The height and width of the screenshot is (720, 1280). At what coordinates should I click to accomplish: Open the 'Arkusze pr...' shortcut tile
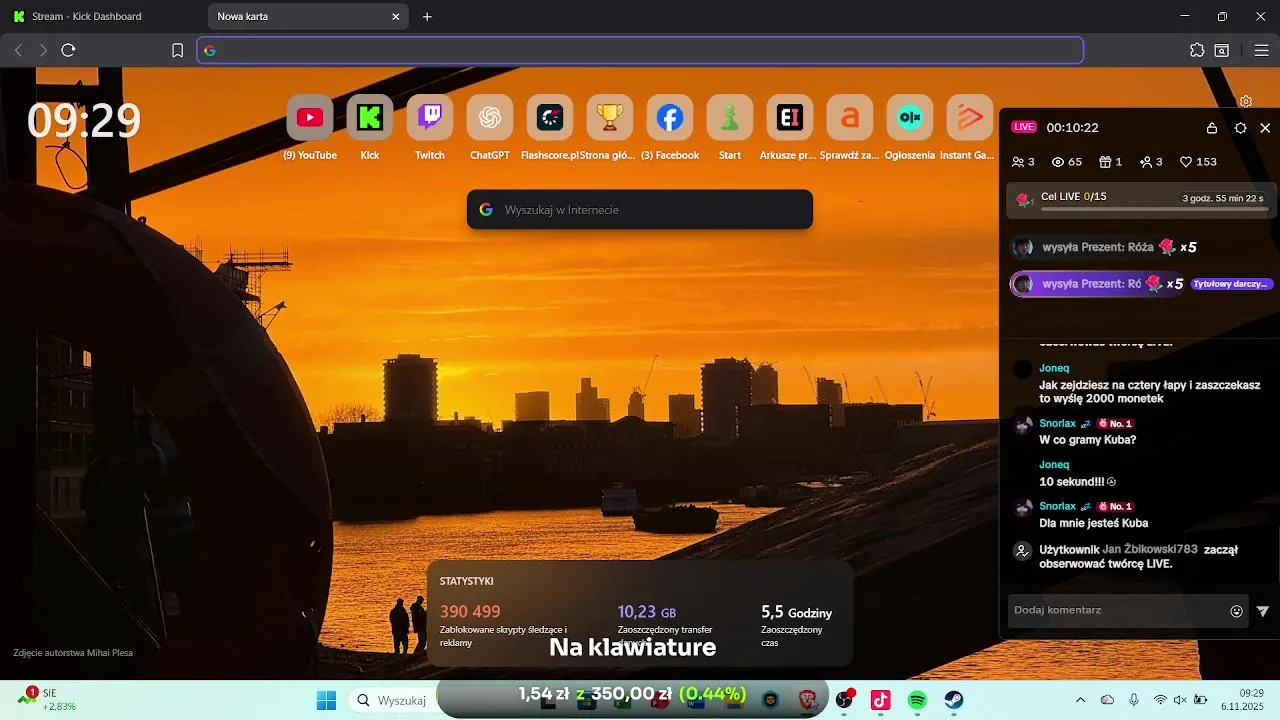790,118
